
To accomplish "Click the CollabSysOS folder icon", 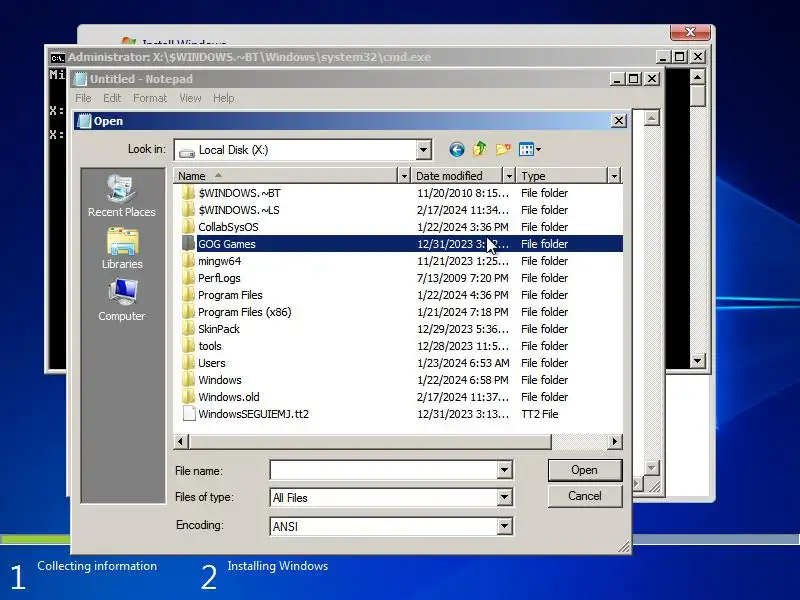I will tap(189, 227).
